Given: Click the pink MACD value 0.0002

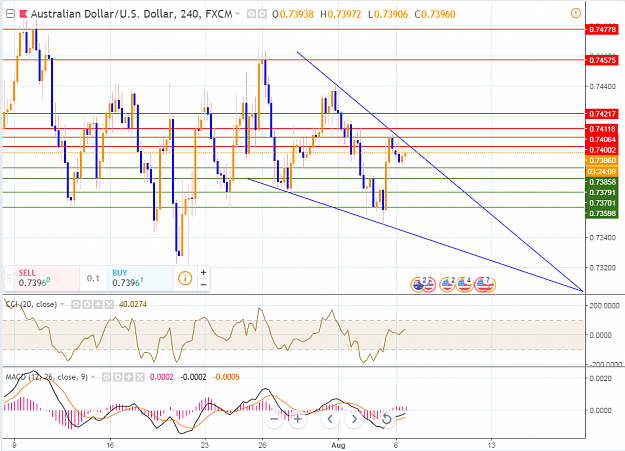Looking at the screenshot, I should pos(161,377).
